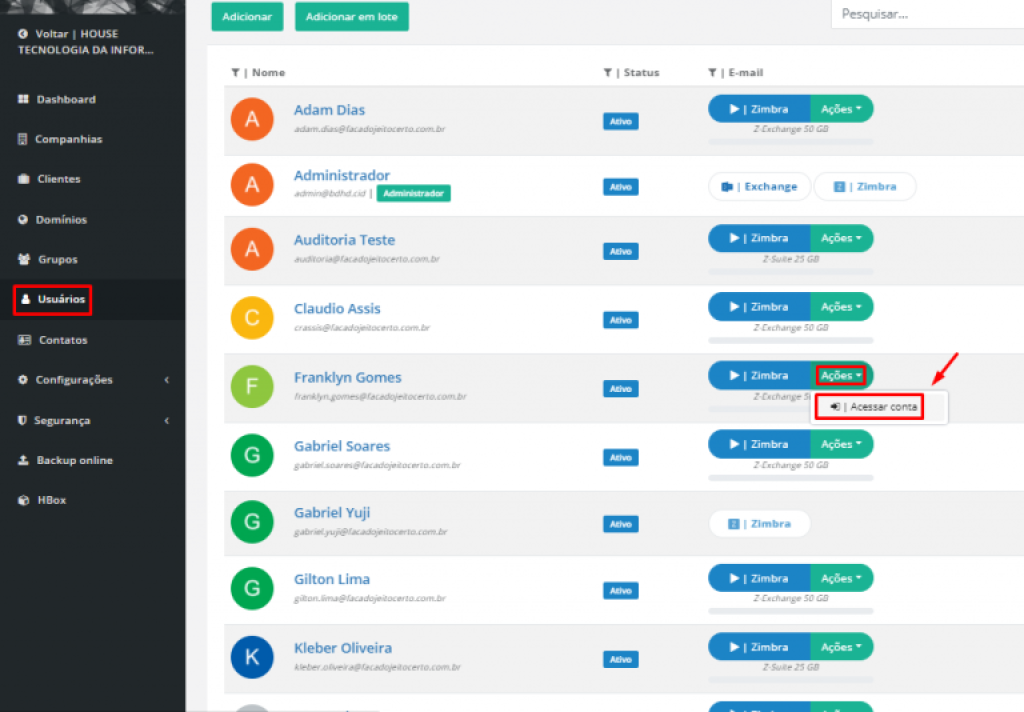
Task: Click the filter icon beside Status column
Action: (607, 73)
